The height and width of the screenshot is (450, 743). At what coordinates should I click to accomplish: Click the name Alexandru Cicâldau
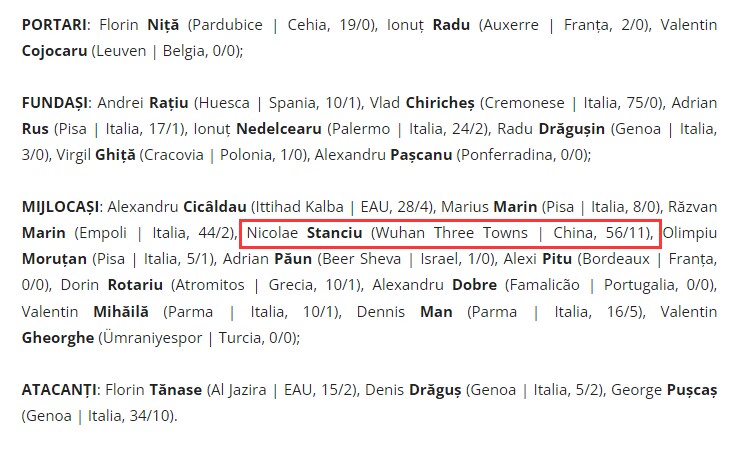click(x=177, y=207)
